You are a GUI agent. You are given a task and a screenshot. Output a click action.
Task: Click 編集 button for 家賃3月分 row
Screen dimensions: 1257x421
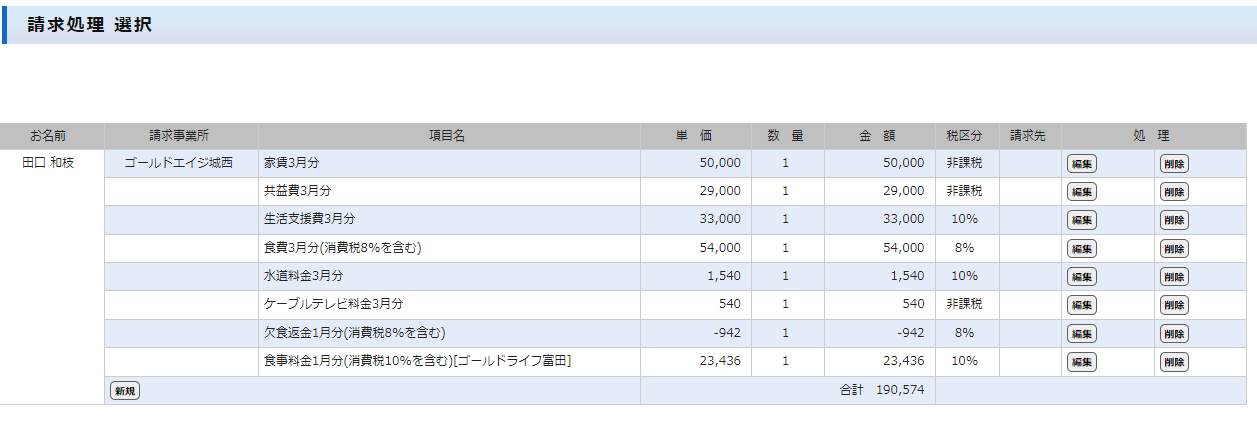point(1081,164)
